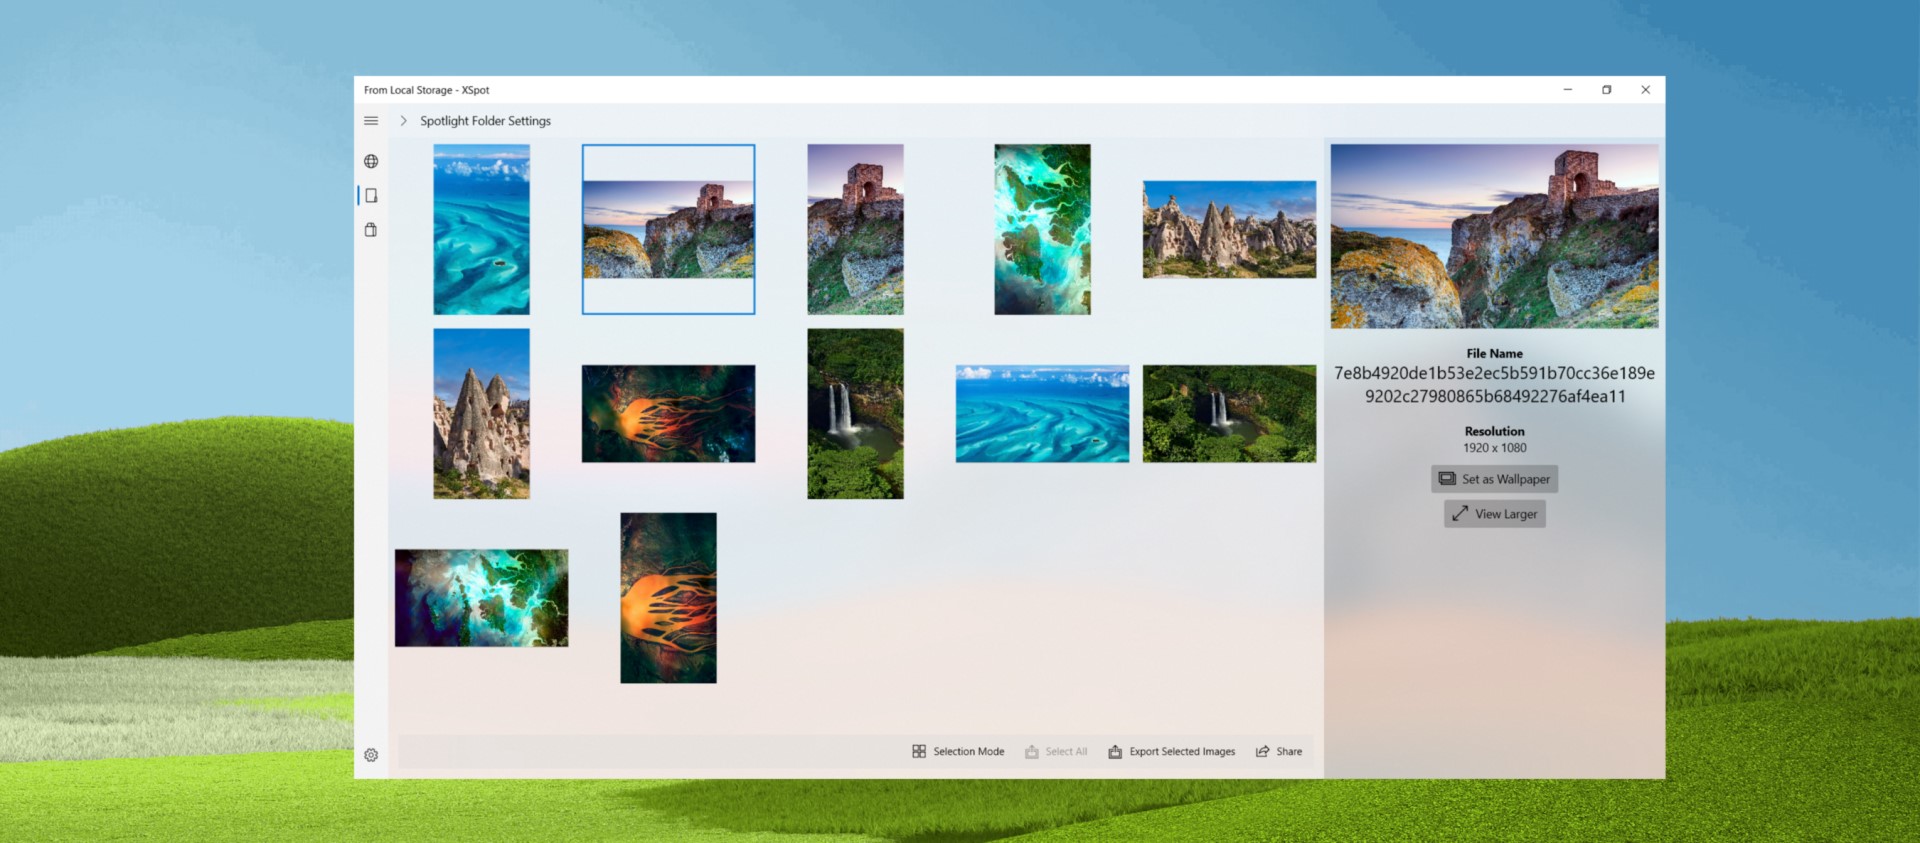Click Export Selected Images
The image size is (1920, 843).
point(1172,751)
